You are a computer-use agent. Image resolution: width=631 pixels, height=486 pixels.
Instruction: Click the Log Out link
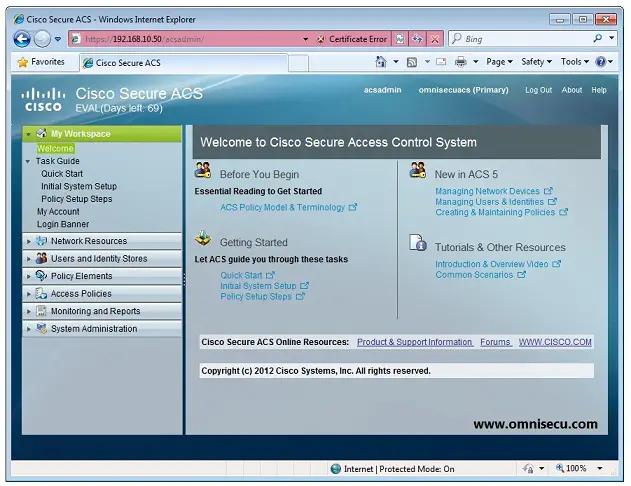coord(538,90)
